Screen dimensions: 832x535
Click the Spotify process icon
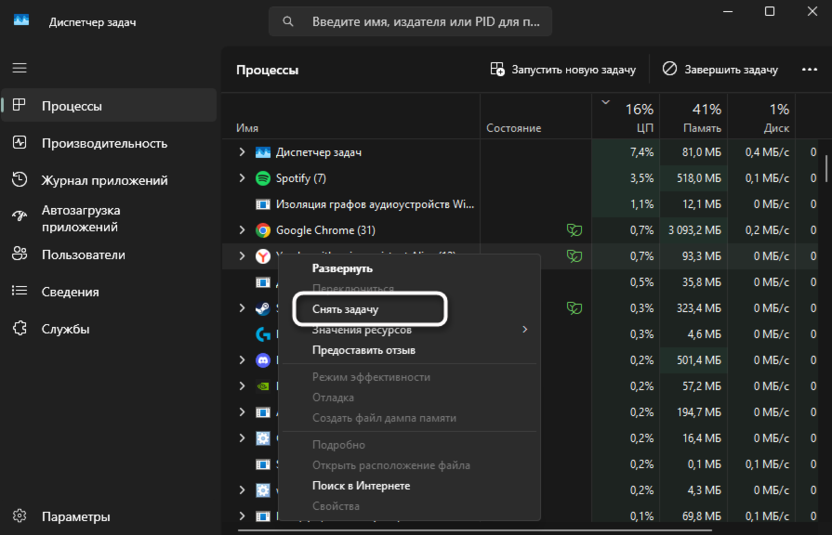click(x=263, y=178)
